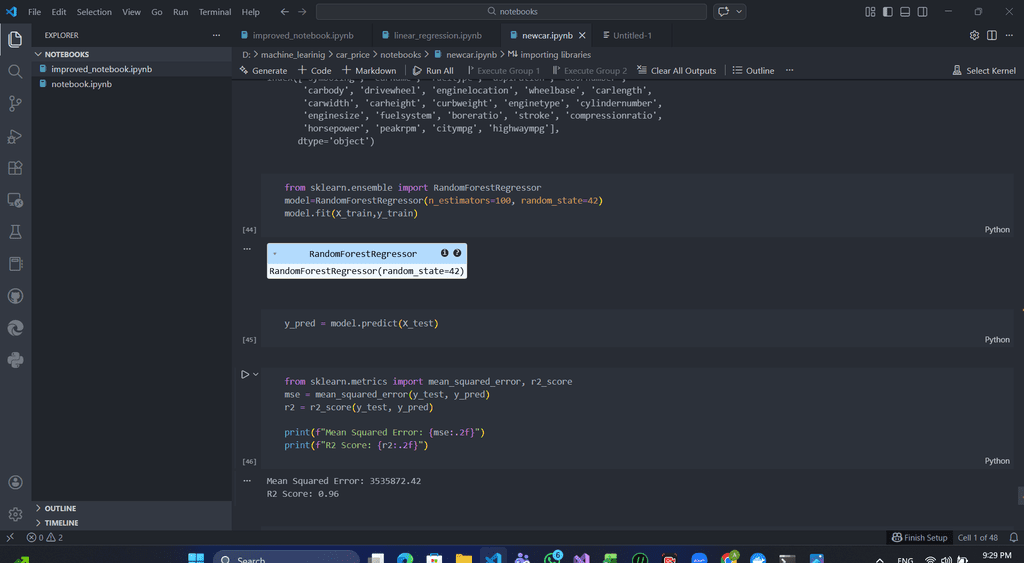The image size is (1024, 563).
Task: Collapse the NOTEBOOKS folder section
Action: click(66, 54)
